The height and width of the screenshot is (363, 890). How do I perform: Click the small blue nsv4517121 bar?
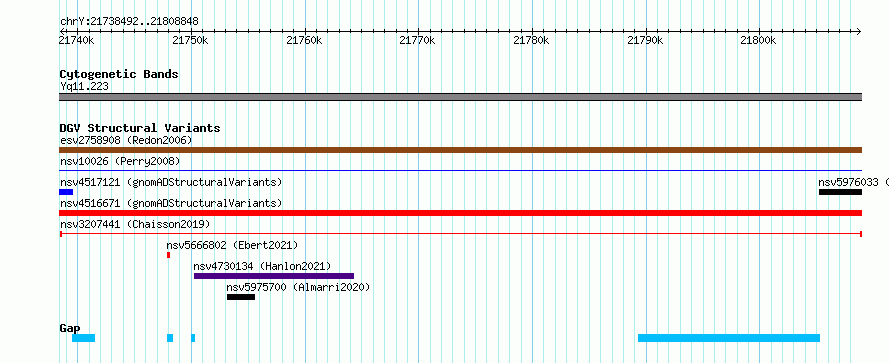[66, 192]
